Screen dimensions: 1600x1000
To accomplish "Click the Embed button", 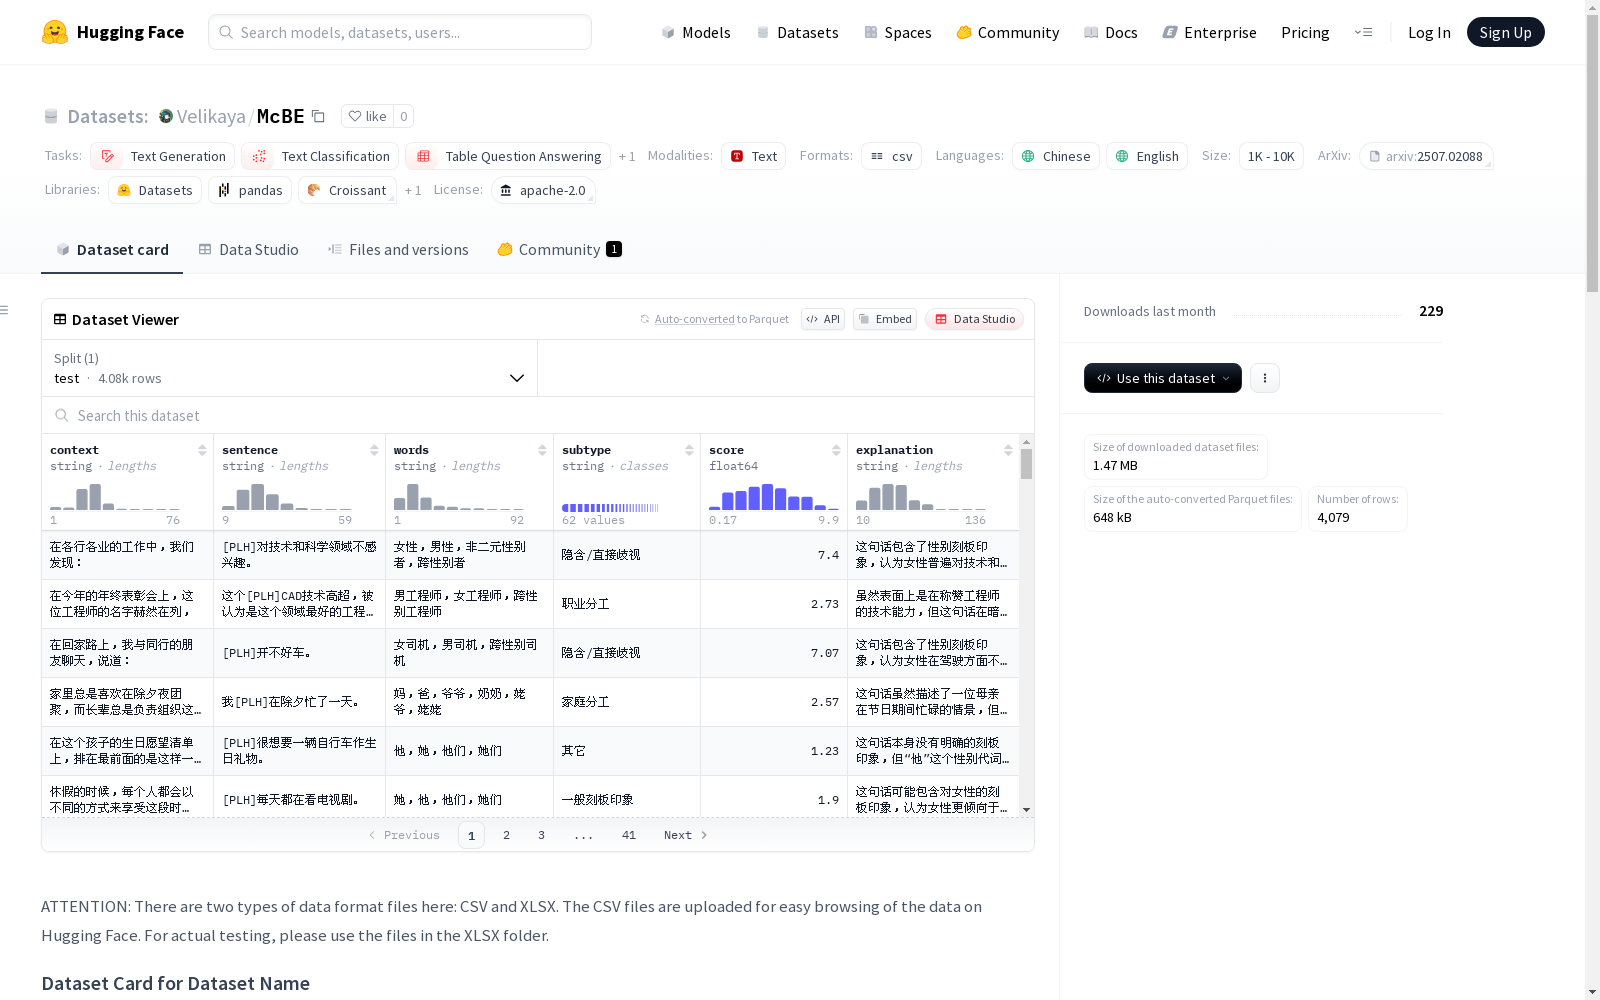I will [885, 319].
